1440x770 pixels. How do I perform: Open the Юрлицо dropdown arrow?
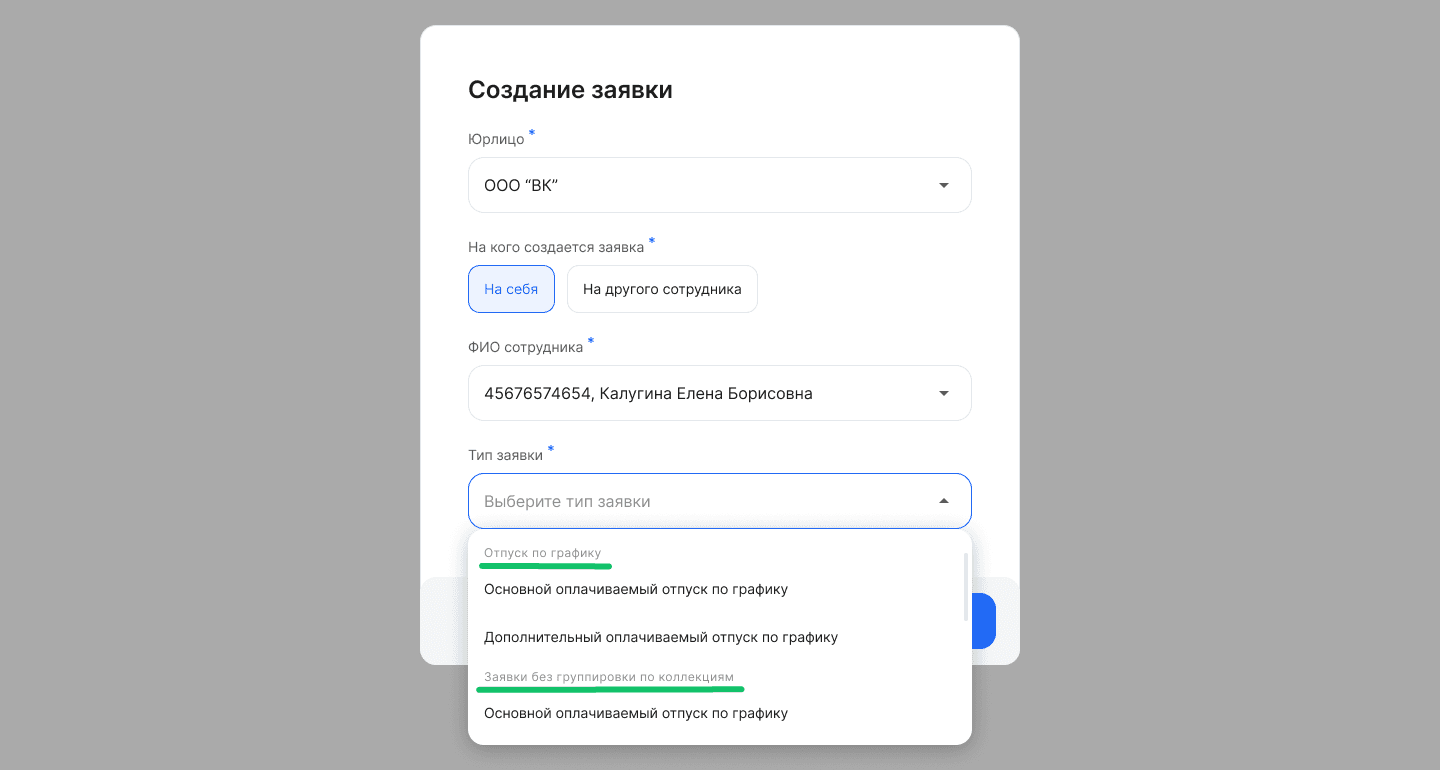[x=944, y=185]
